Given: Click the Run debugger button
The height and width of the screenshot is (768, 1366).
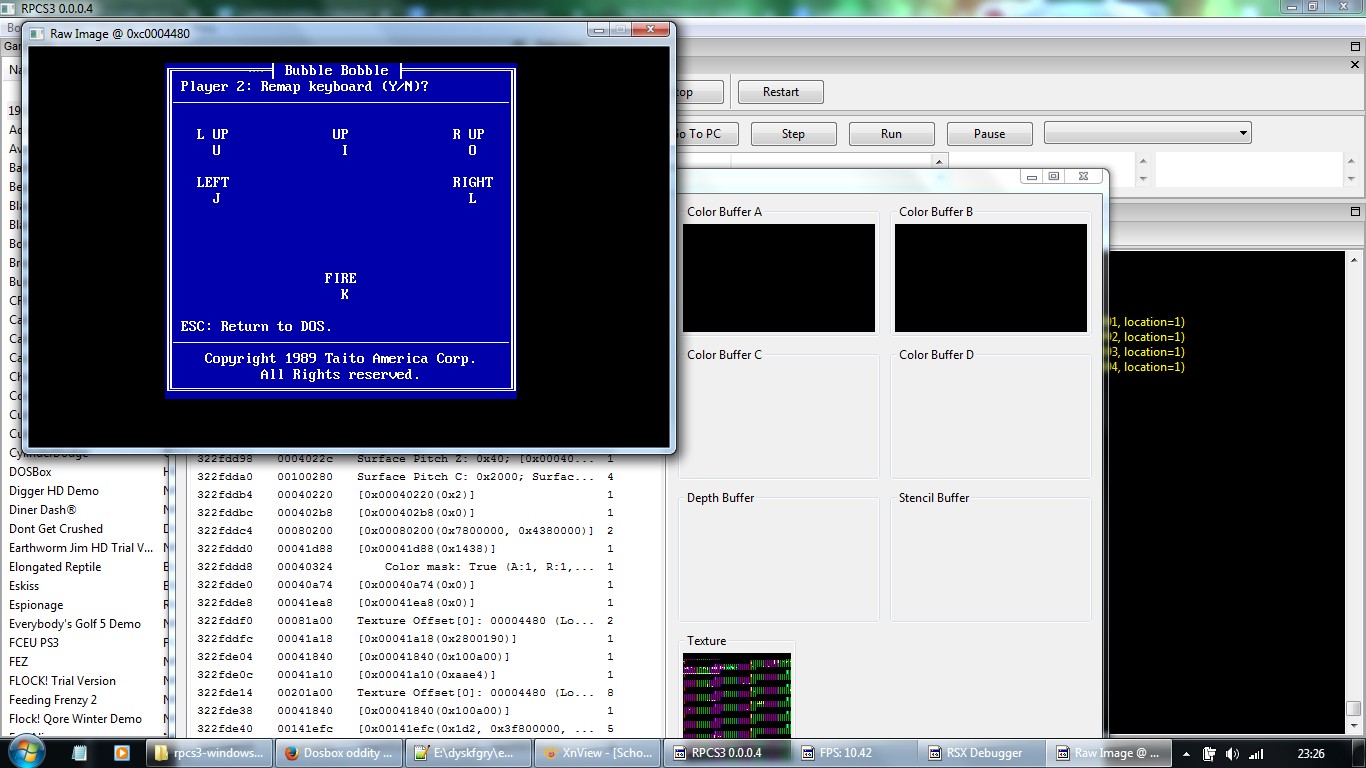Looking at the screenshot, I should point(891,134).
